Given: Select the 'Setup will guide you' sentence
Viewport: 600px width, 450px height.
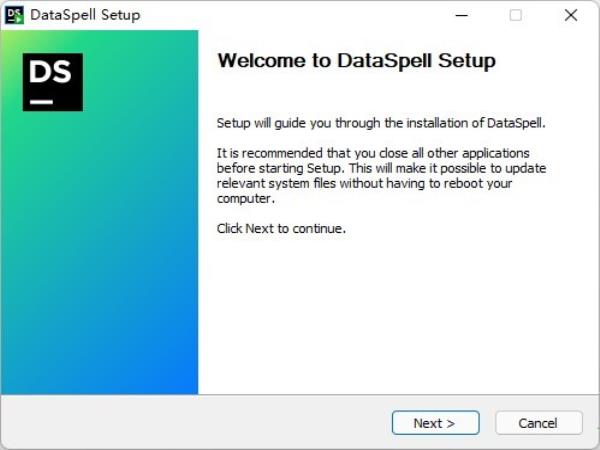Looking at the screenshot, I should coord(381,123).
